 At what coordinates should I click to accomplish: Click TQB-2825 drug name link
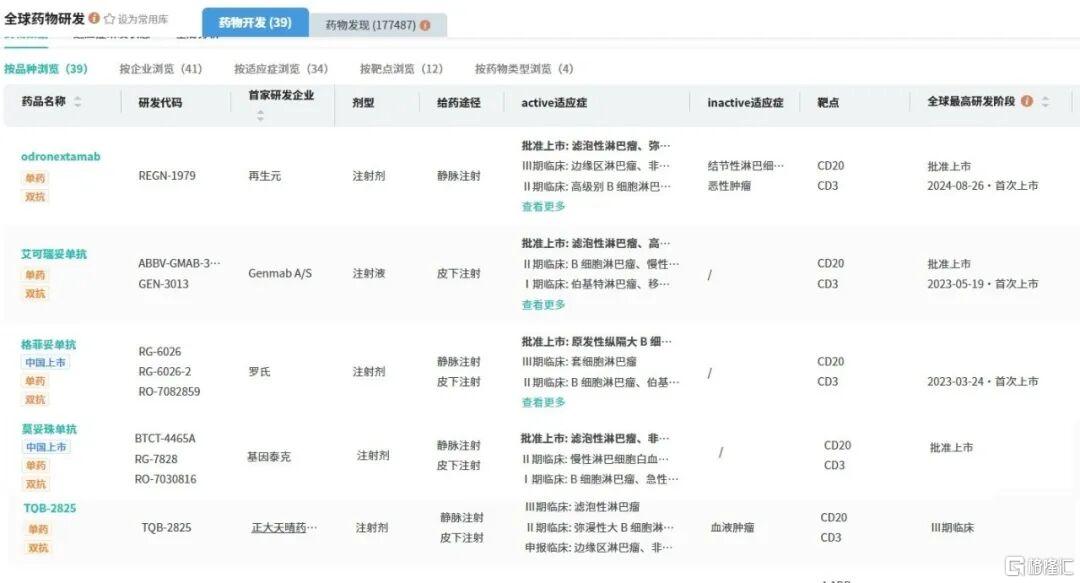[50, 508]
